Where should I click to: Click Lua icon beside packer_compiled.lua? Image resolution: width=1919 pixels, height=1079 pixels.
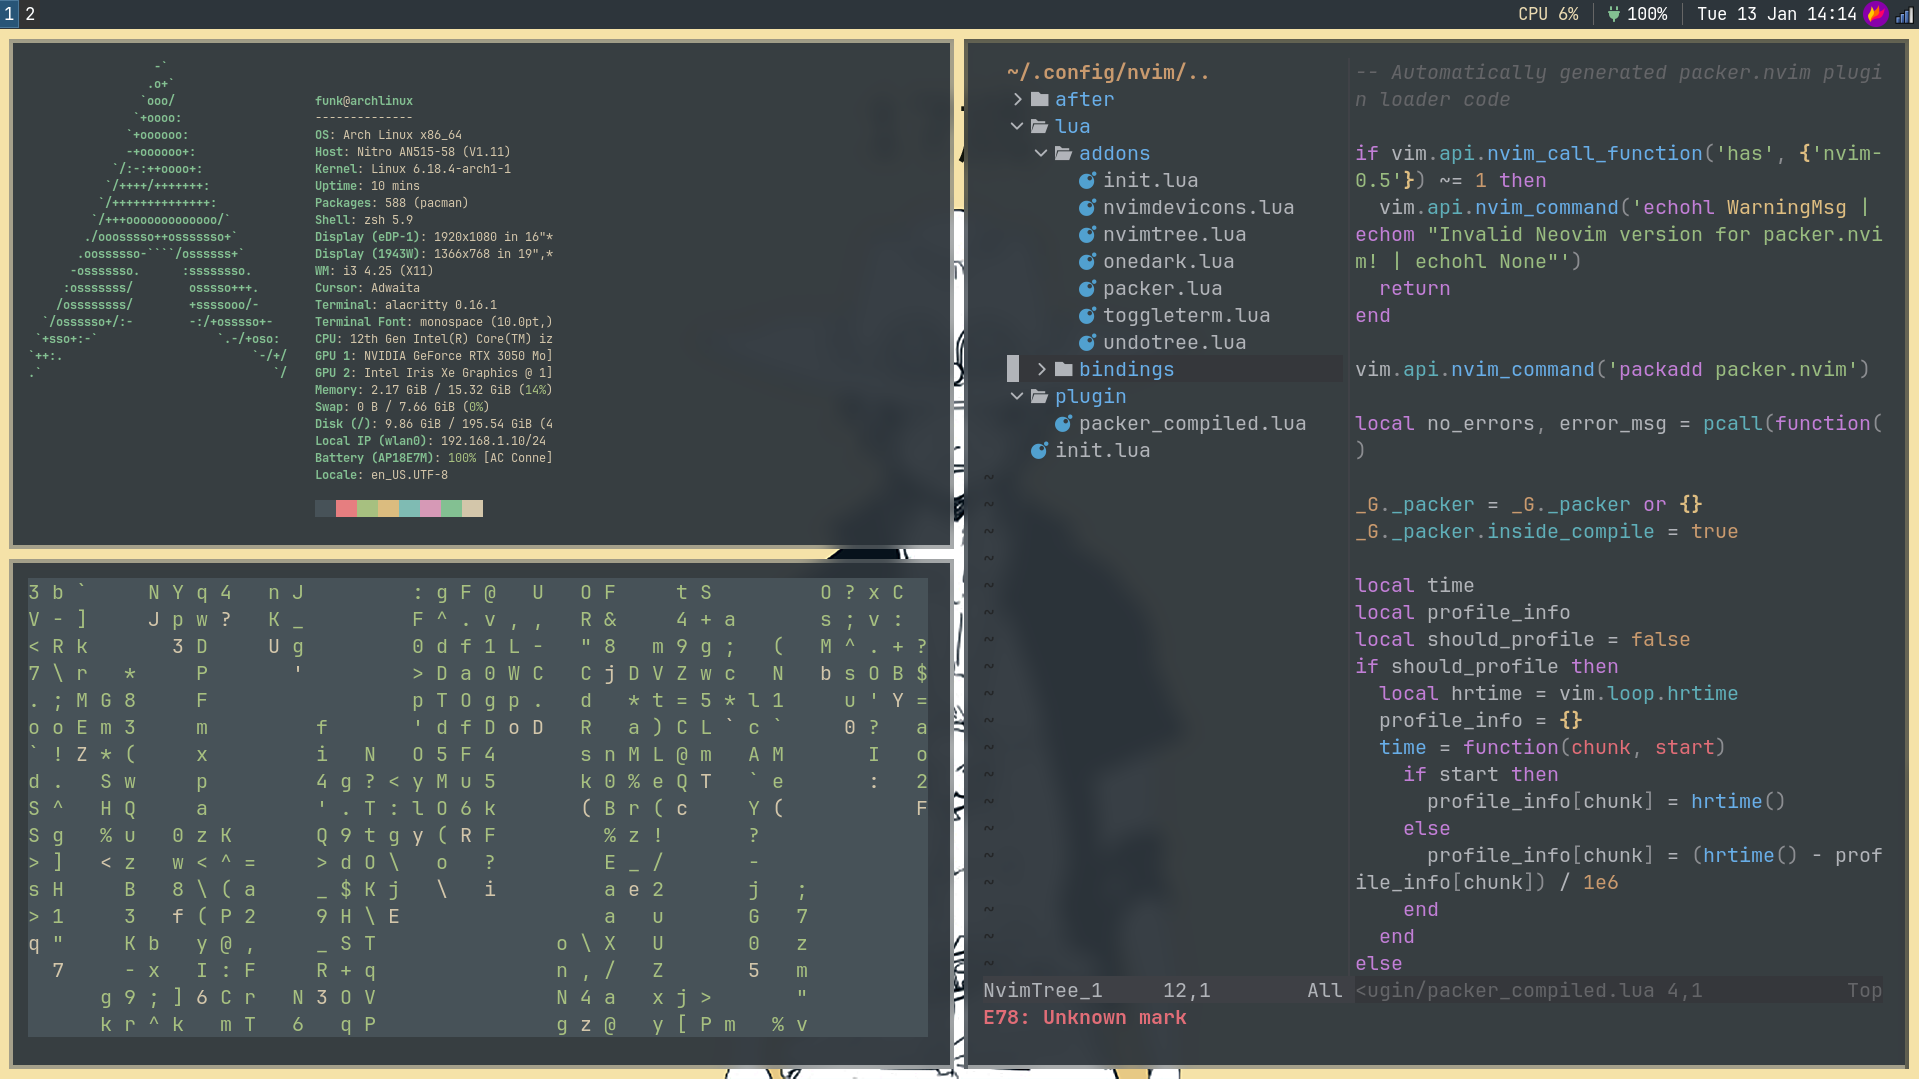pos(1063,423)
